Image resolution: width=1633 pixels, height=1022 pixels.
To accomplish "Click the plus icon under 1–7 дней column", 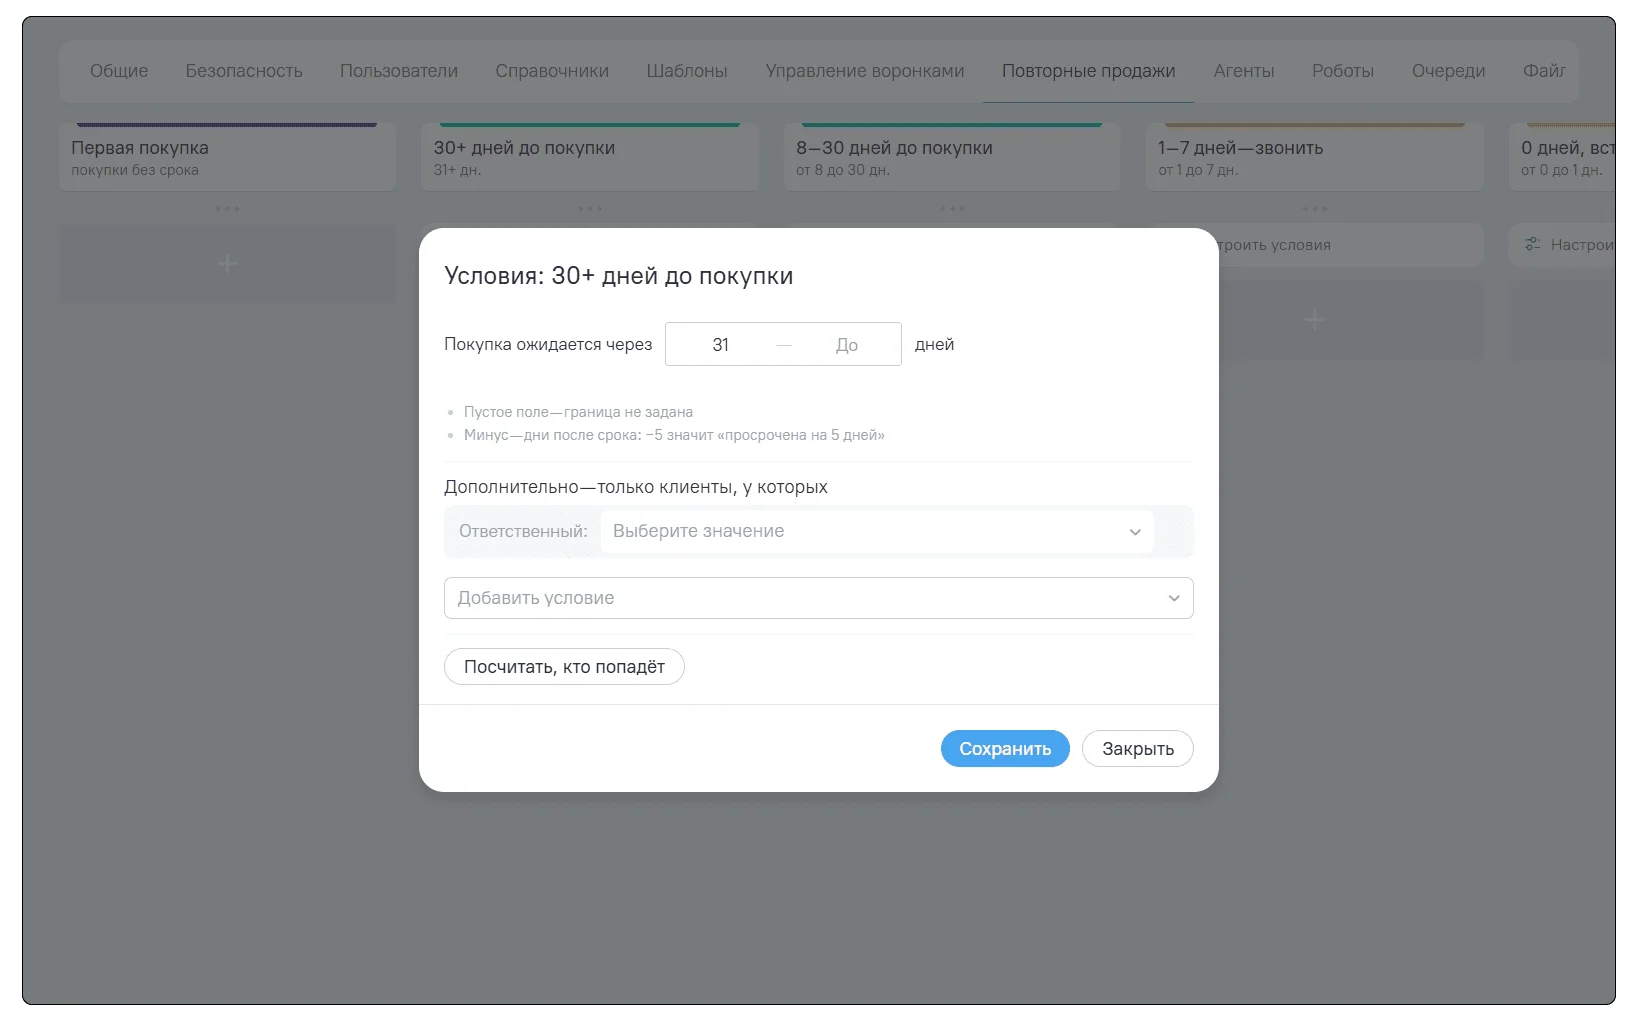I will pyautogui.click(x=1315, y=320).
